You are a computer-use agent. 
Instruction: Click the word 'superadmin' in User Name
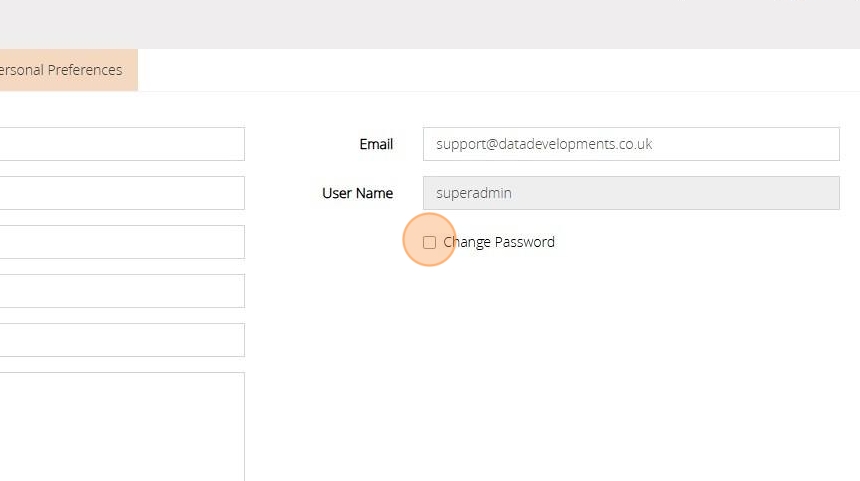coord(474,193)
